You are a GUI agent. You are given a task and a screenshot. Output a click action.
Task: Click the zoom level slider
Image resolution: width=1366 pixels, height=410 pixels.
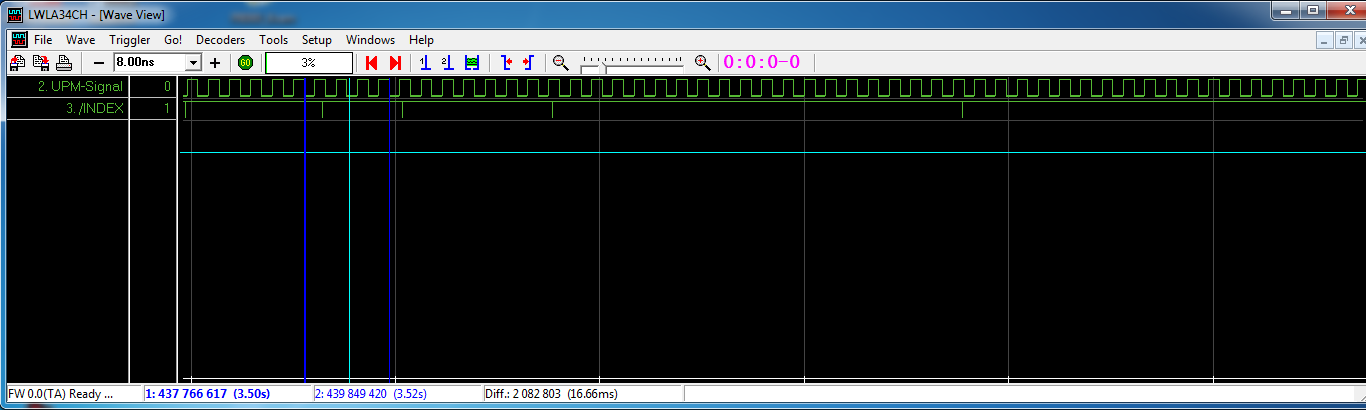pyautogui.click(x=632, y=63)
